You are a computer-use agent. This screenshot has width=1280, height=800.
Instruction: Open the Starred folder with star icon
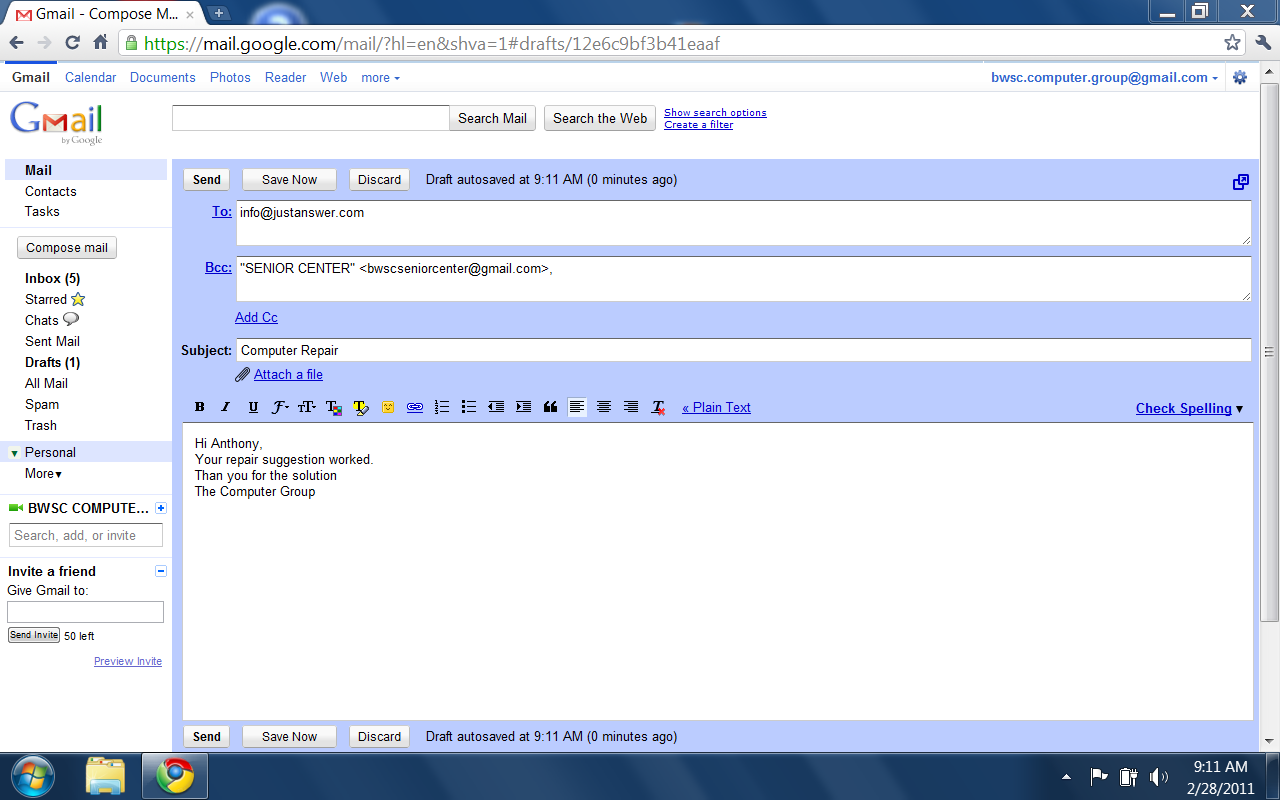[x=55, y=299]
